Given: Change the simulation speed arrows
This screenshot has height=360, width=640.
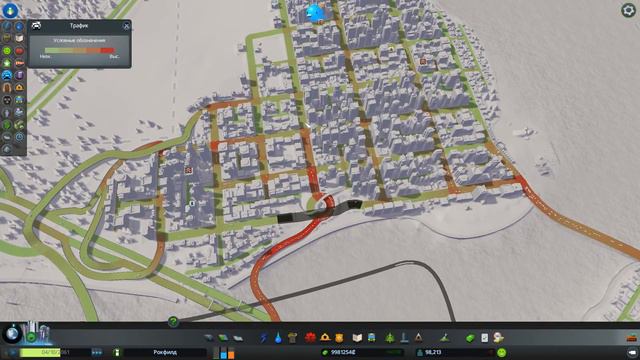Looking at the screenshot, I should [97, 352].
